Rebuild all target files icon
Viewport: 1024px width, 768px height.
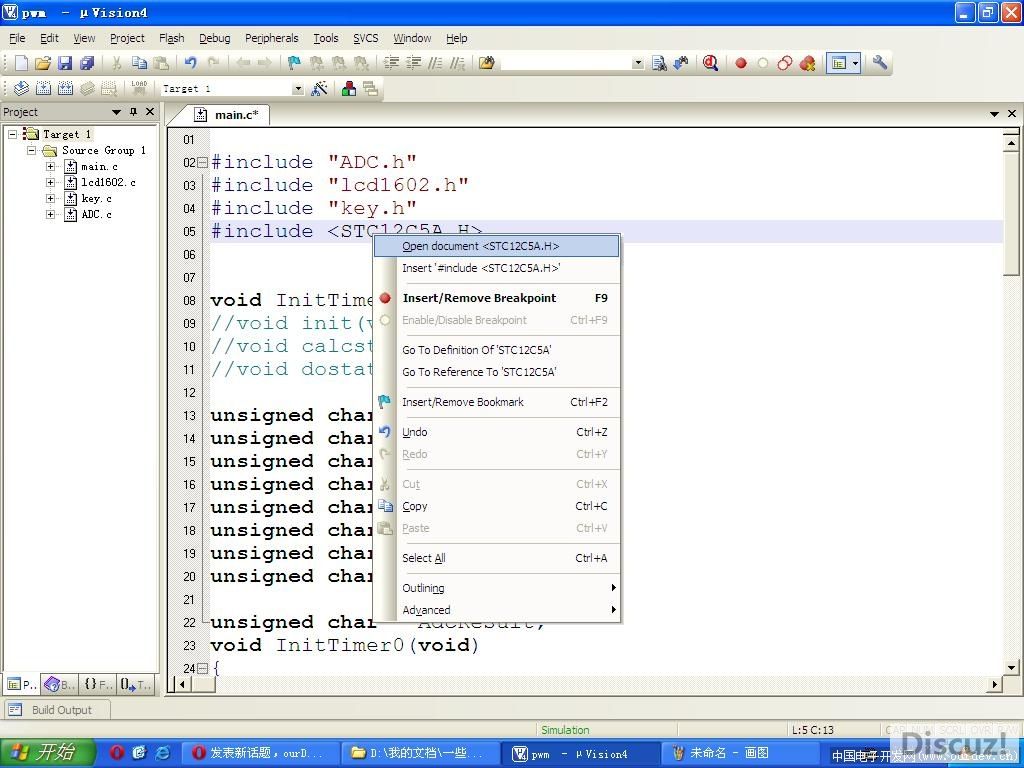point(65,88)
